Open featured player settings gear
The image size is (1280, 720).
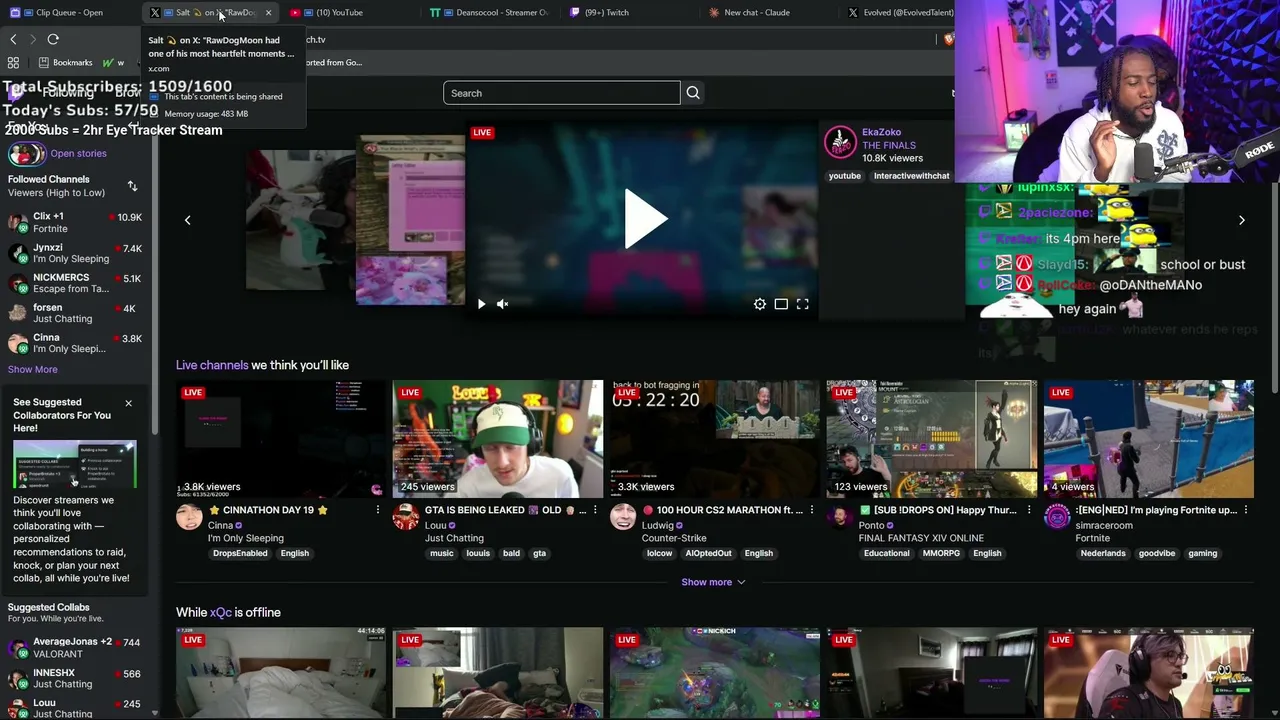coord(760,304)
